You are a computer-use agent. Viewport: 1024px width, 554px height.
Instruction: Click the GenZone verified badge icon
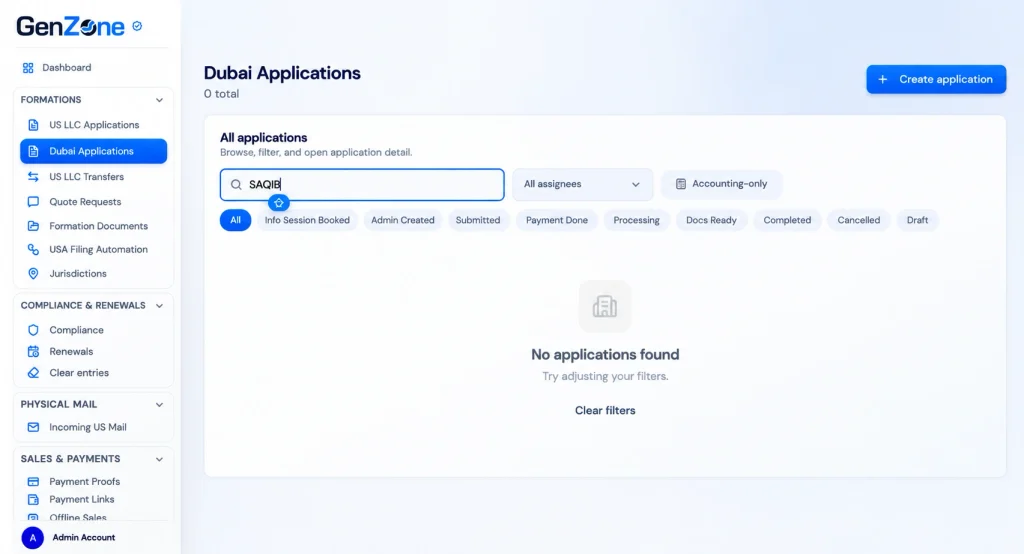coord(137,26)
